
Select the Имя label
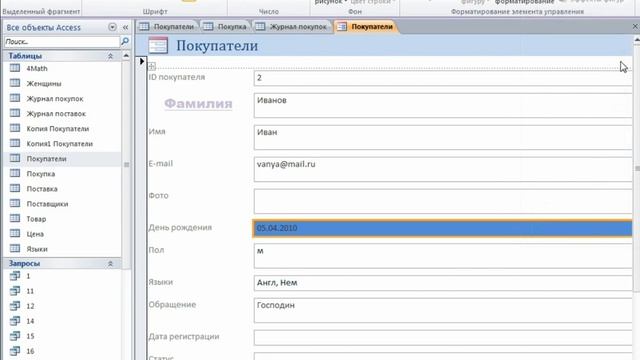157,131
